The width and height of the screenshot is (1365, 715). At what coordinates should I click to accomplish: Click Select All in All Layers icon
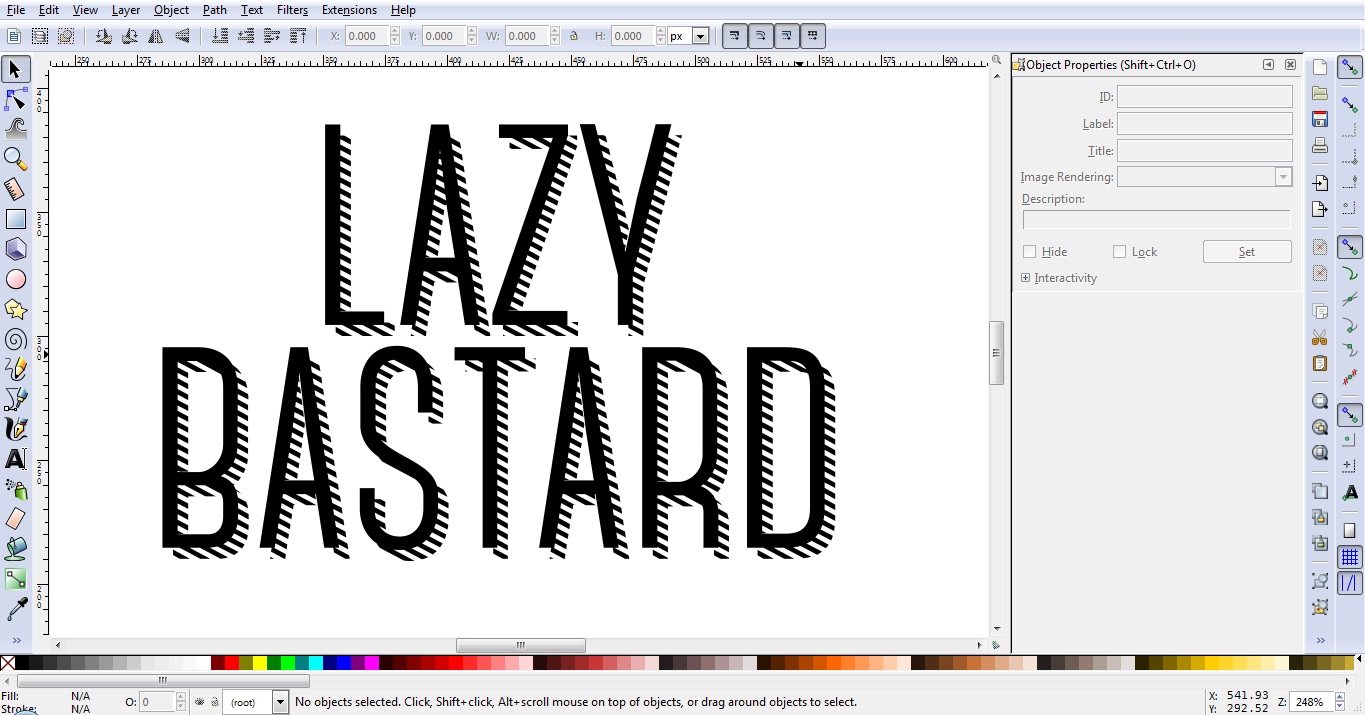coord(40,36)
